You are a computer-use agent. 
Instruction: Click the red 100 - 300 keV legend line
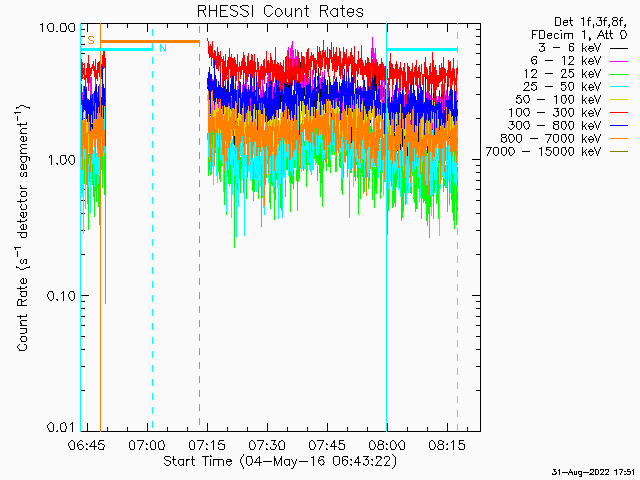pos(619,113)
